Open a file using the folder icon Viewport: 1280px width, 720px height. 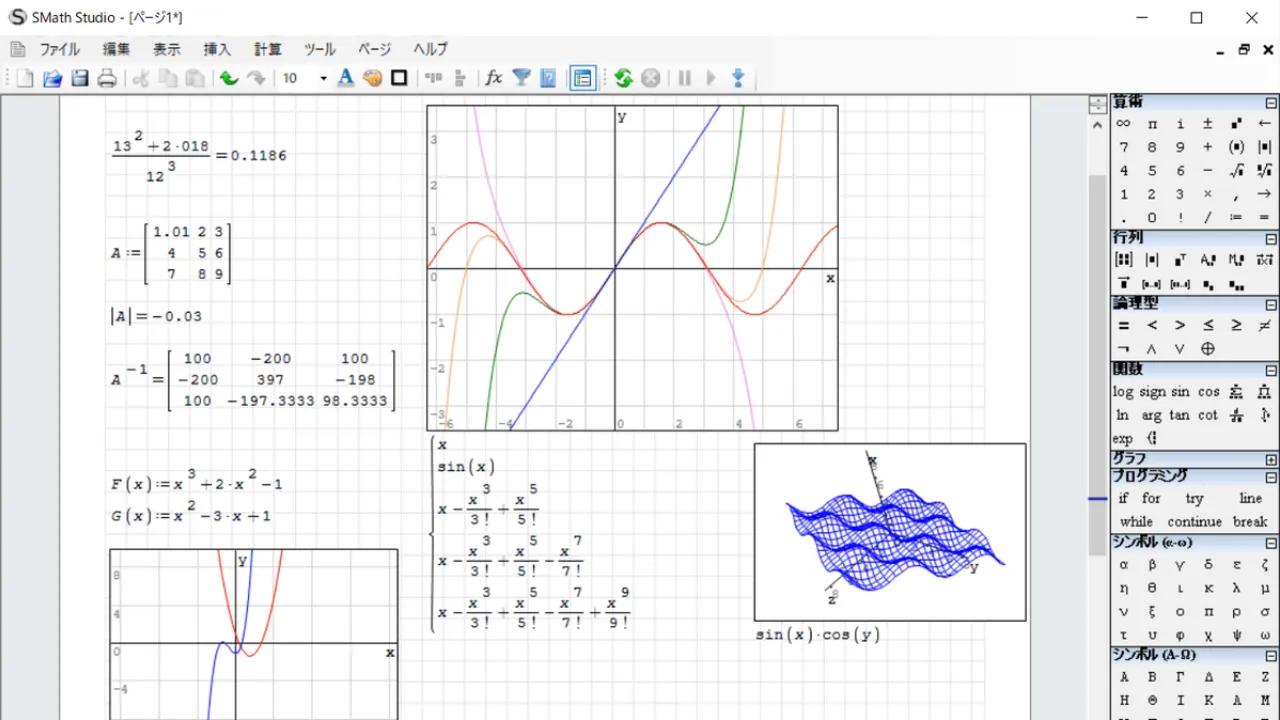point(52,78)
